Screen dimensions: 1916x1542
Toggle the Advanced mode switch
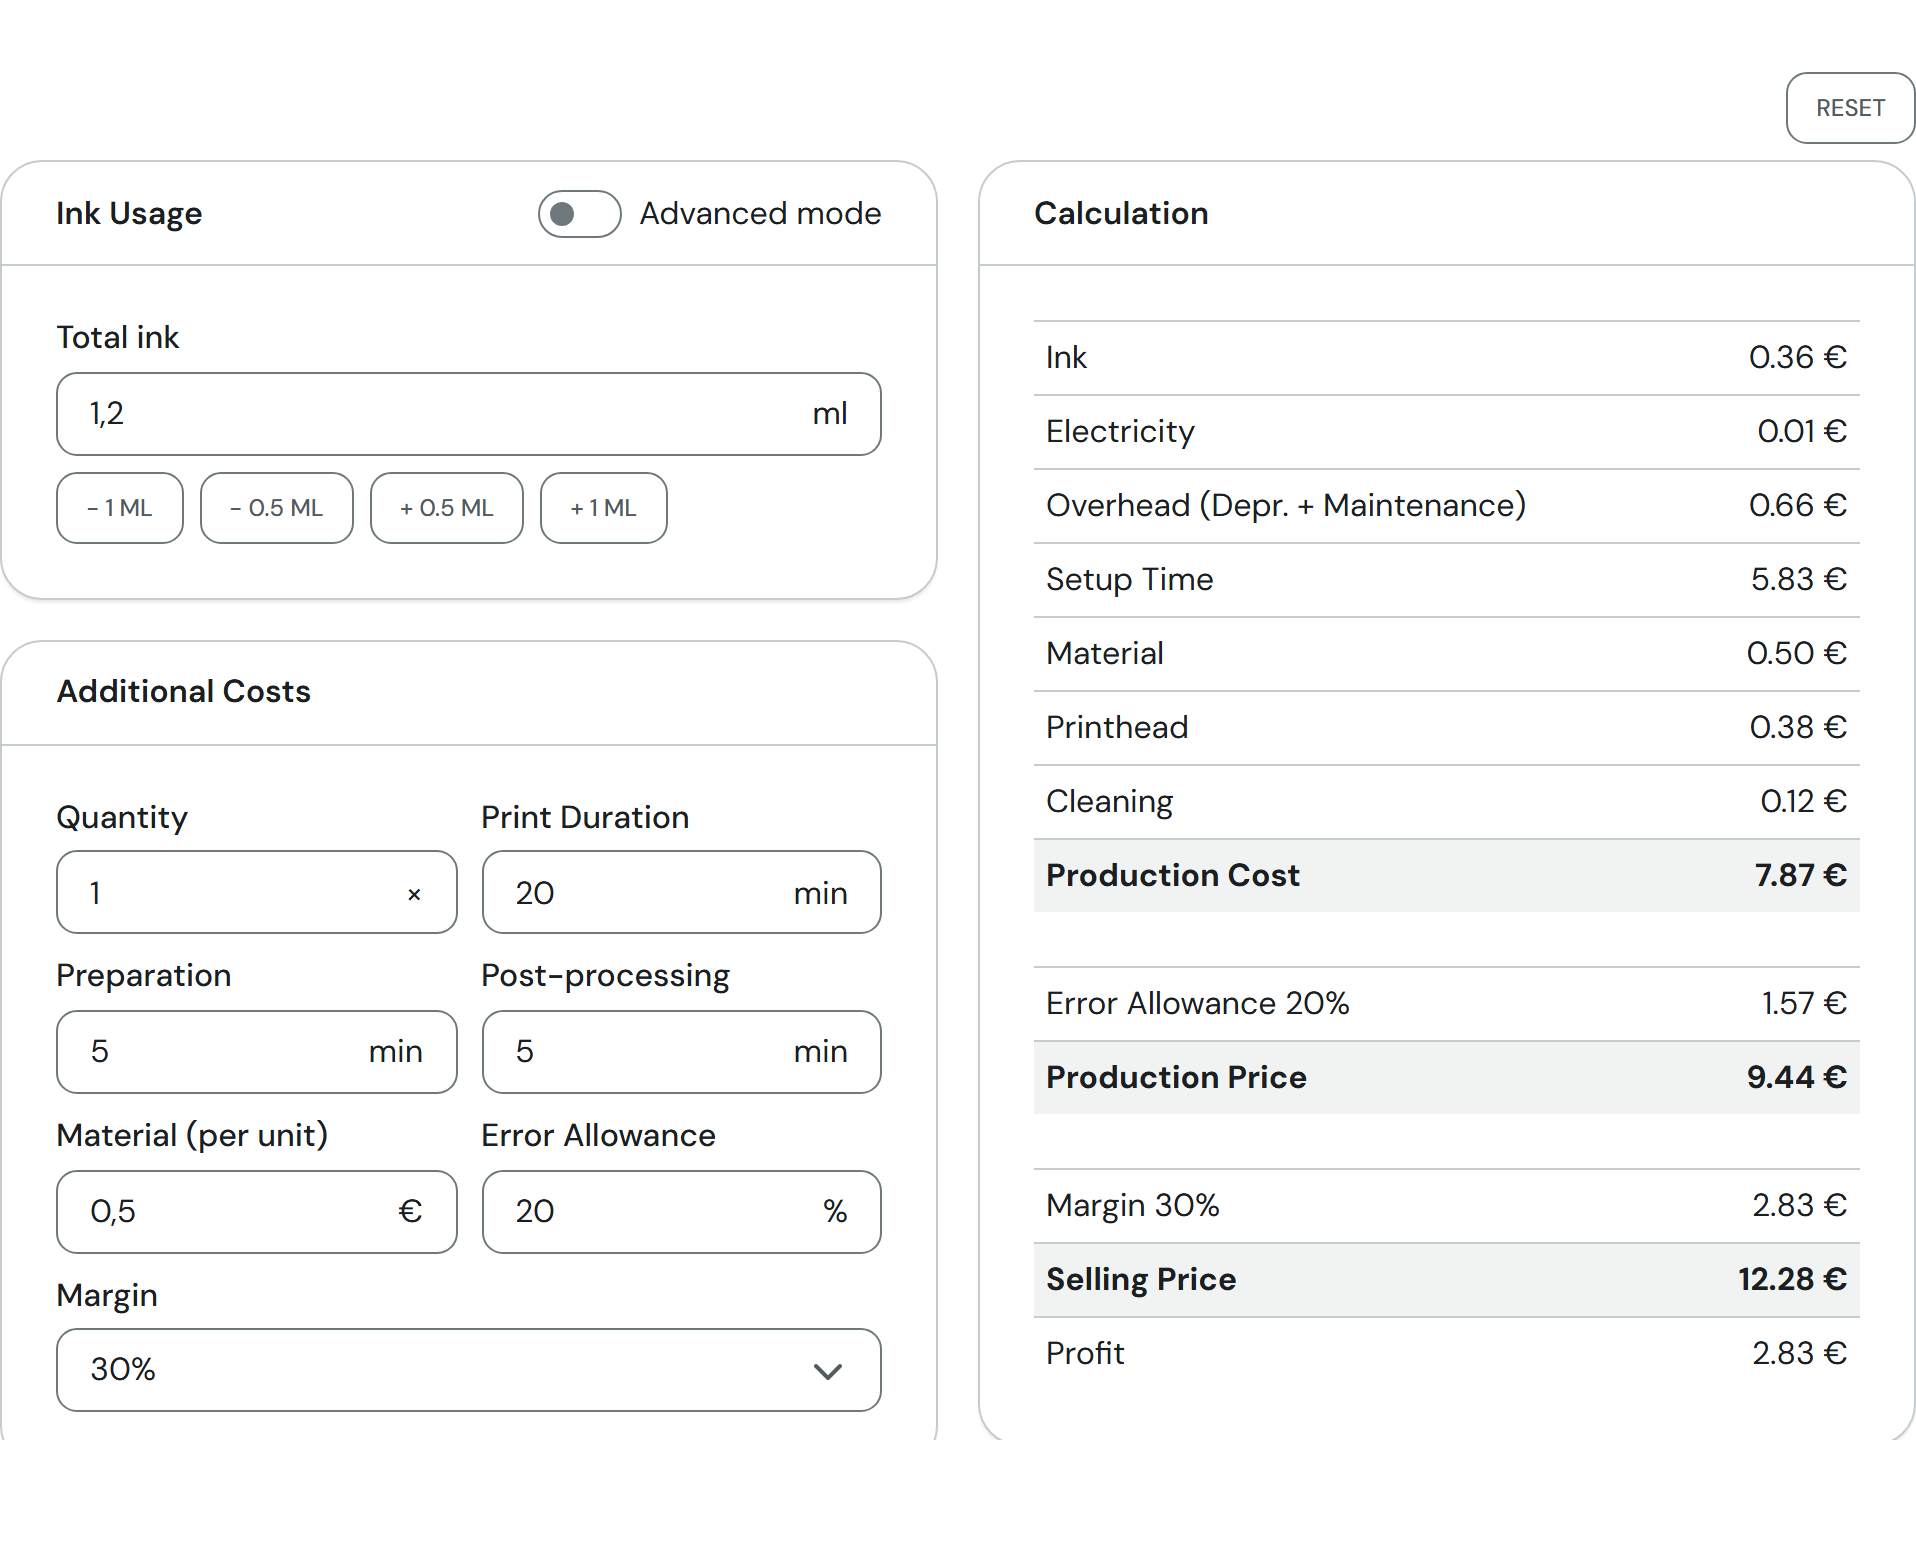point(579,214)
